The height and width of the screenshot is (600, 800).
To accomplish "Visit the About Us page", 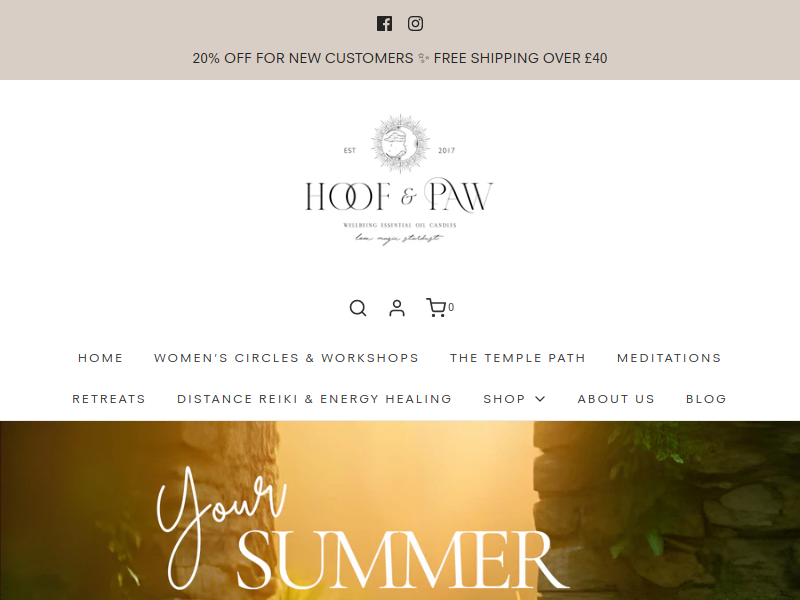I will (x=616, y=399).
